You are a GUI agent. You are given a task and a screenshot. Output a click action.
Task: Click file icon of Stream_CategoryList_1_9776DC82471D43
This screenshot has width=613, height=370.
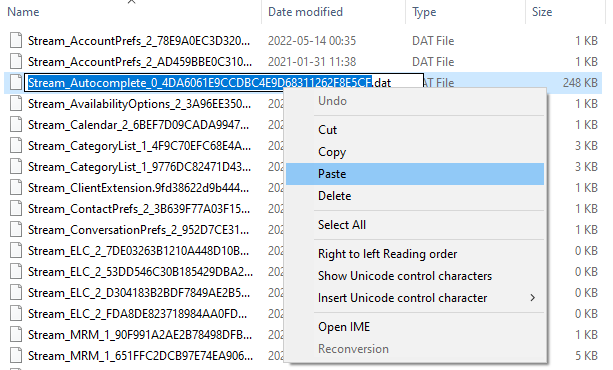pyautogui.click(x=16, y=167)
